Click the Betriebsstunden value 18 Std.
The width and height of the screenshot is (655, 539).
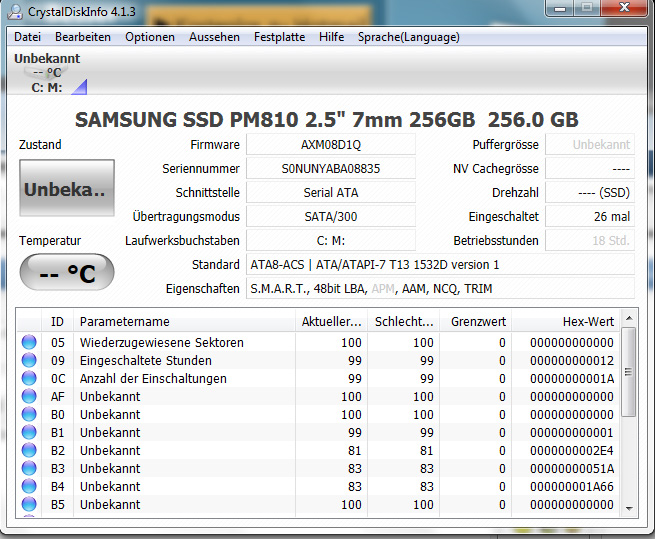[x=590, y=241]
